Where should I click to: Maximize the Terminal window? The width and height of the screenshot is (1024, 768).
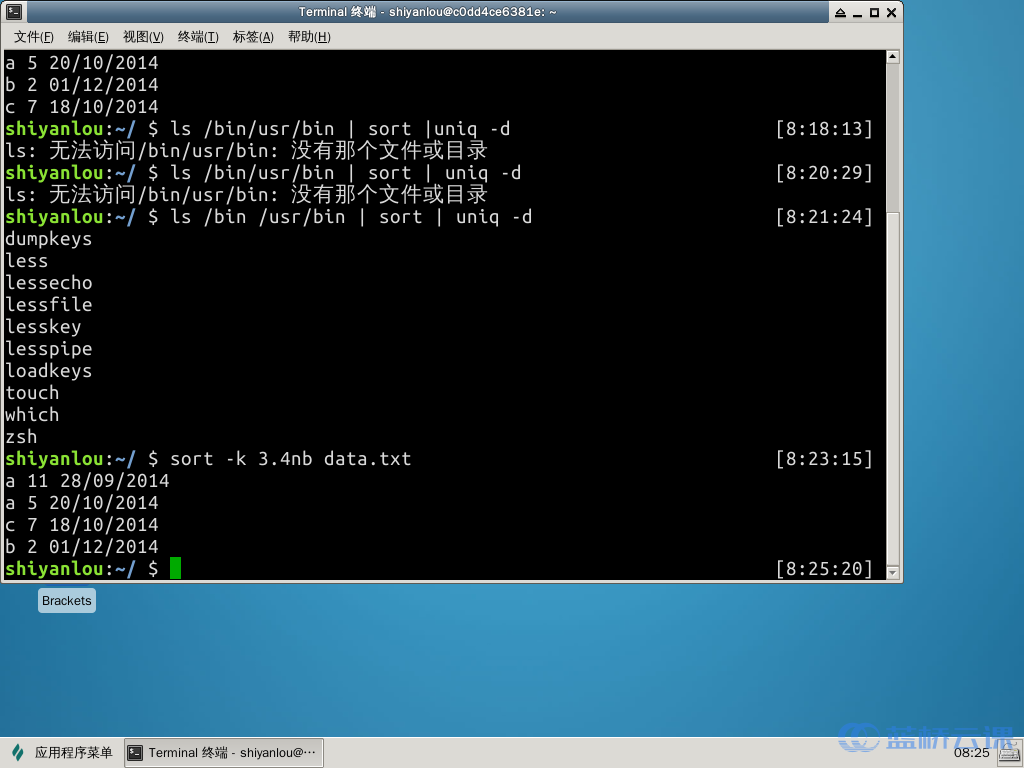point(874,12)
